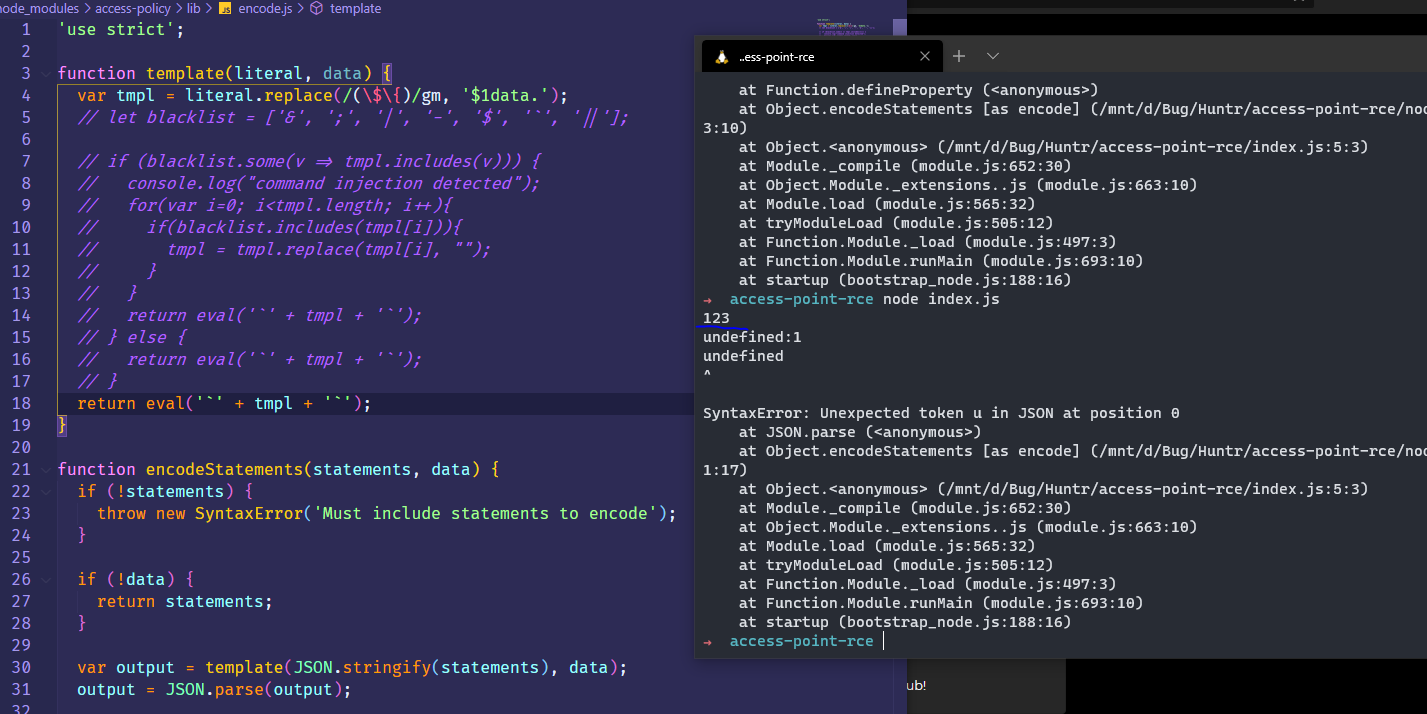Click the JavaScript file icon in the breadcrumb
This screenshot has height=714, width=1427.
(x=226, y=8)
